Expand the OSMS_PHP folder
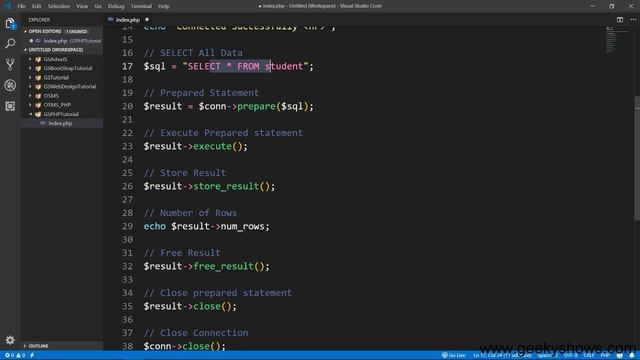The height and width of the screenshot is (360, 640). (30, 105)
